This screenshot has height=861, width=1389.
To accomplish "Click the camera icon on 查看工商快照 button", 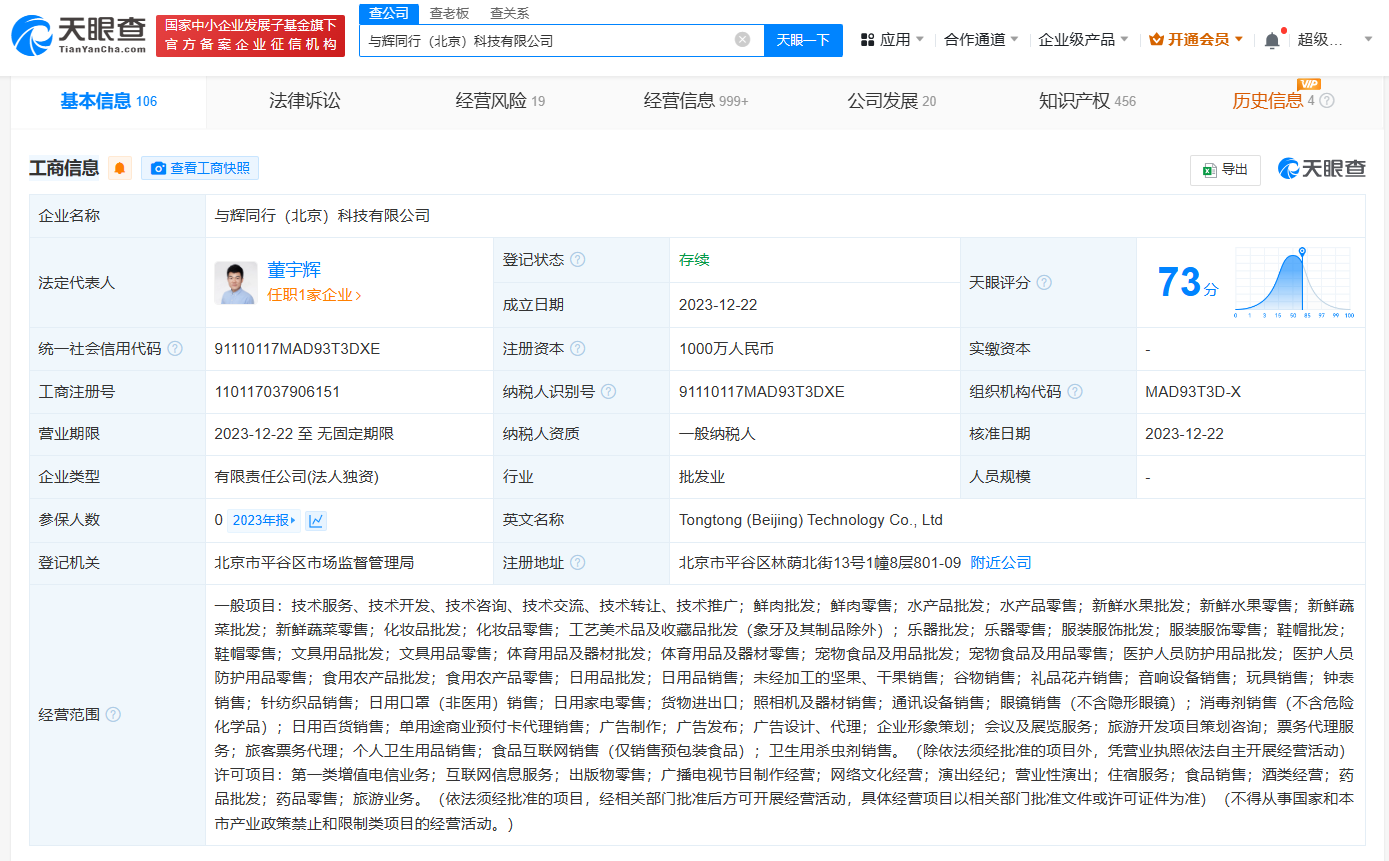I will 156,168.
